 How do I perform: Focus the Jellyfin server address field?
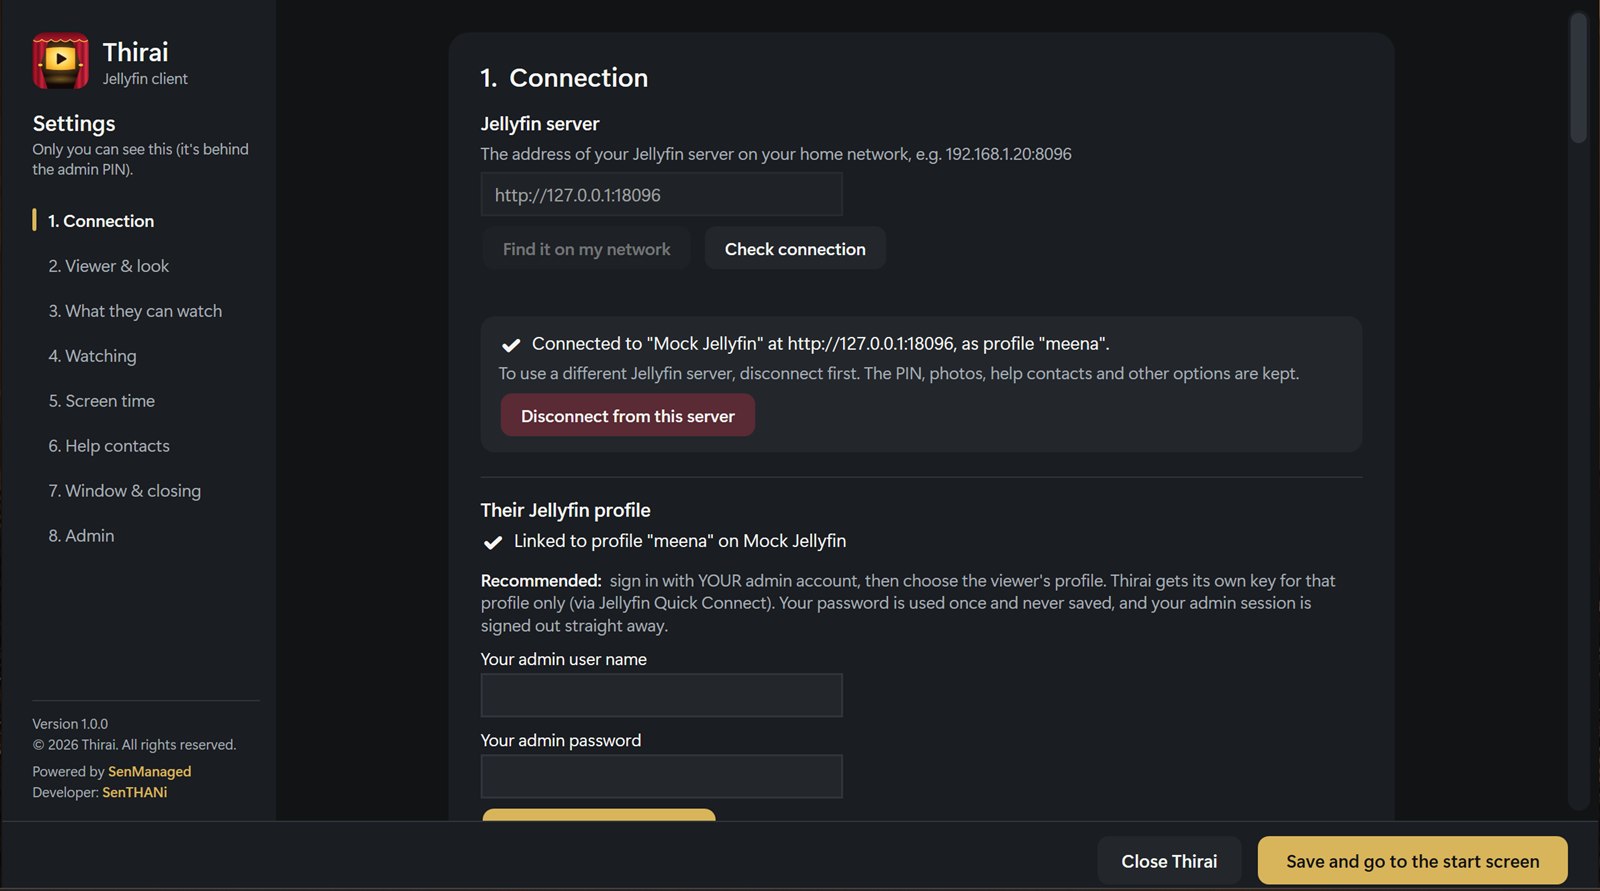[662, 195]
